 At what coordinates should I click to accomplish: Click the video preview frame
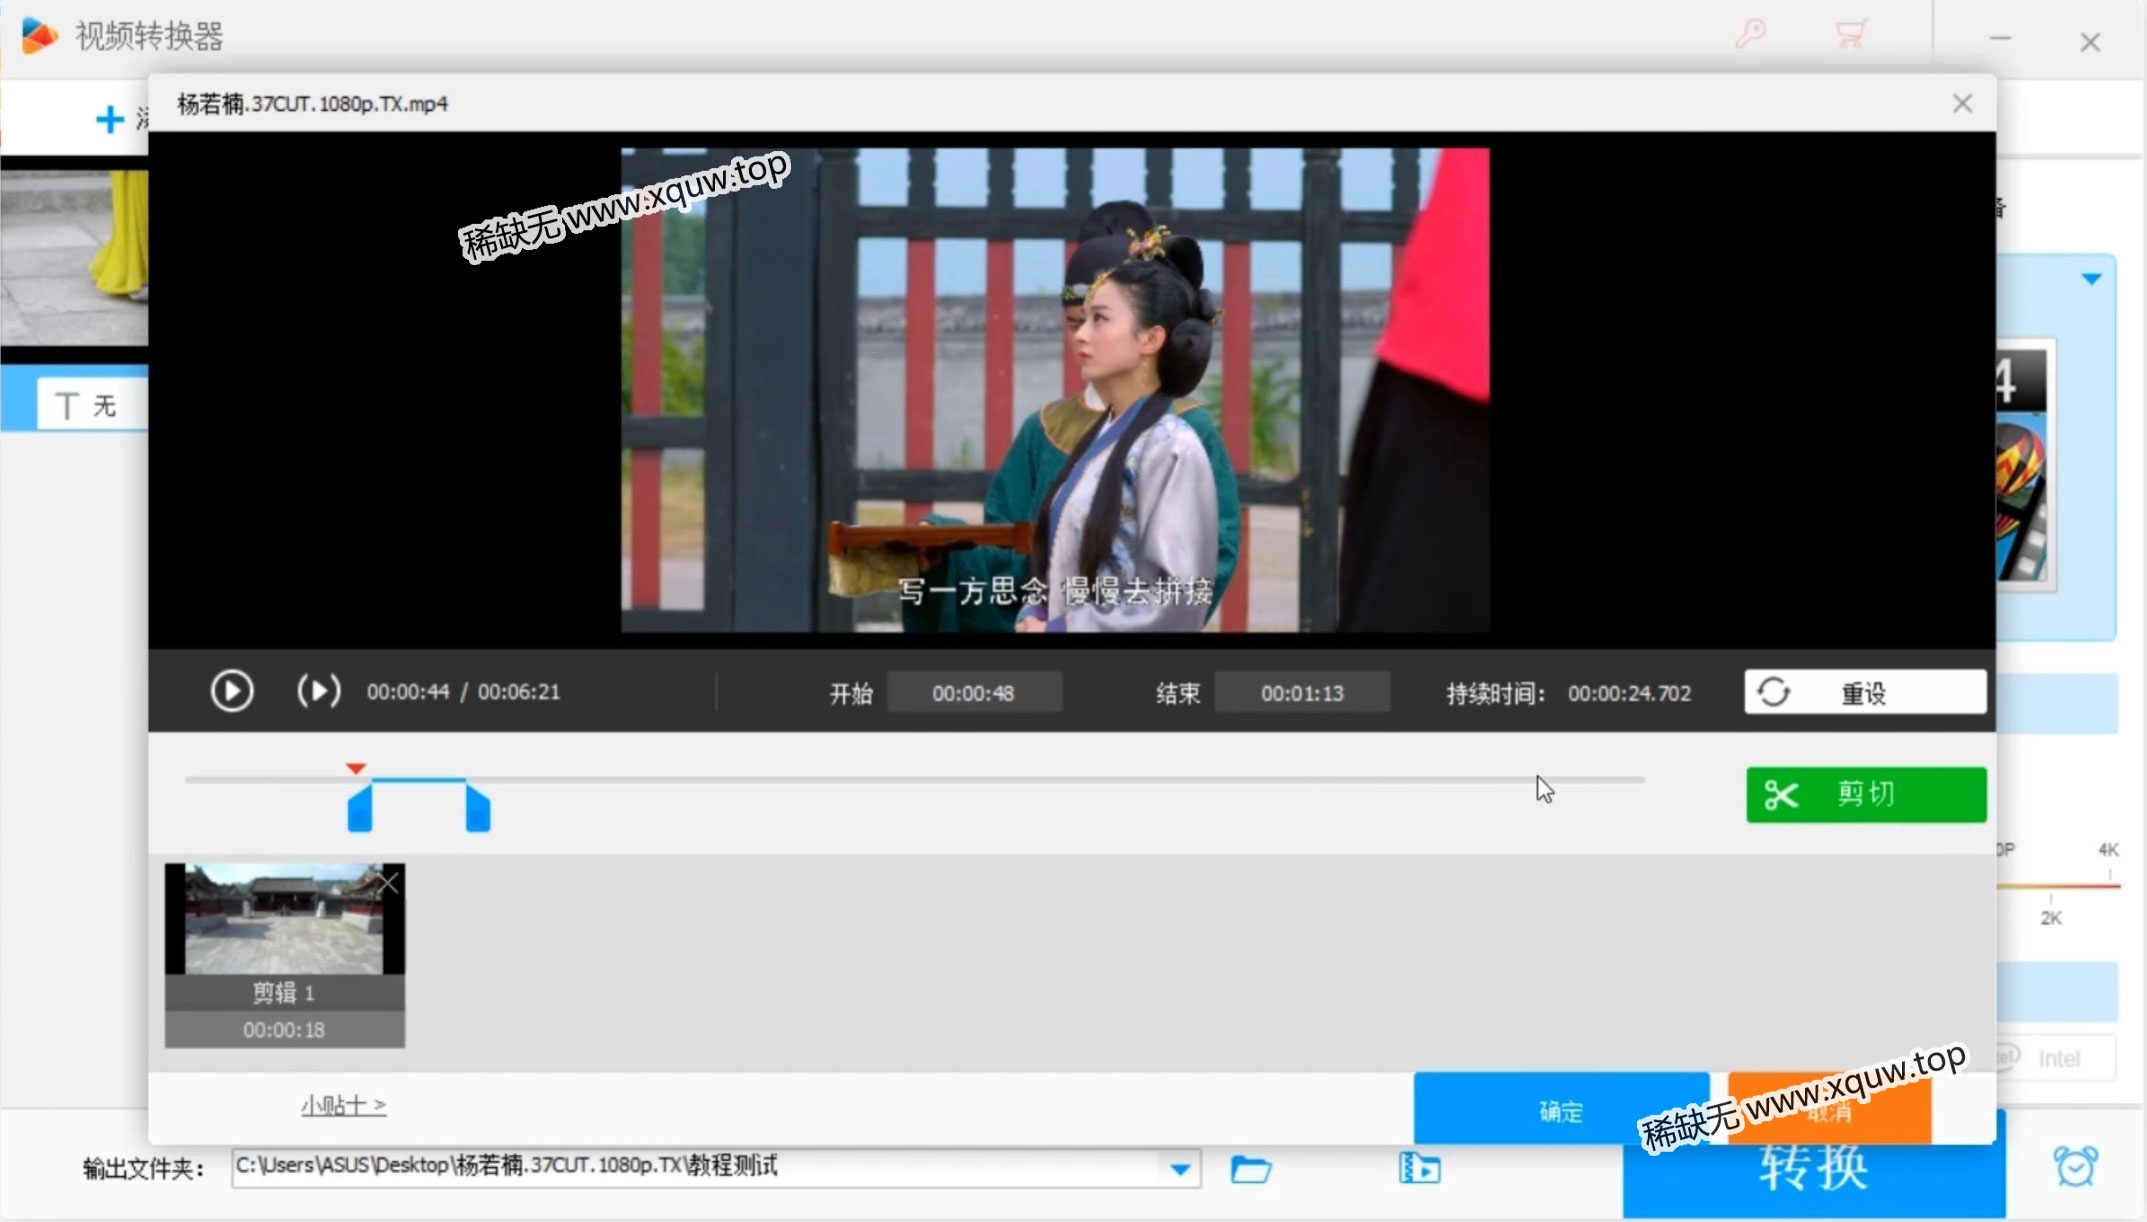pos(1055,390)
